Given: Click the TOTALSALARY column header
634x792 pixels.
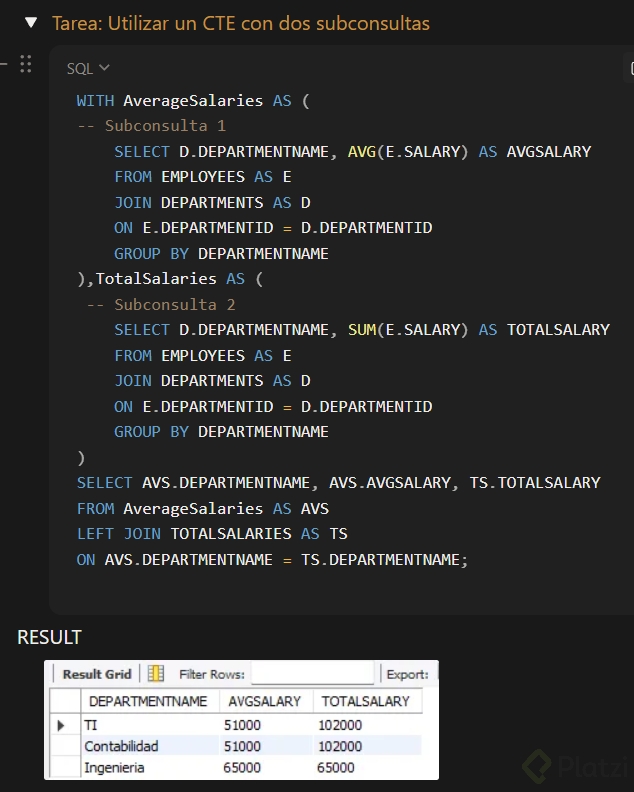Looking at the screenshot, I should tap(365, 701).
